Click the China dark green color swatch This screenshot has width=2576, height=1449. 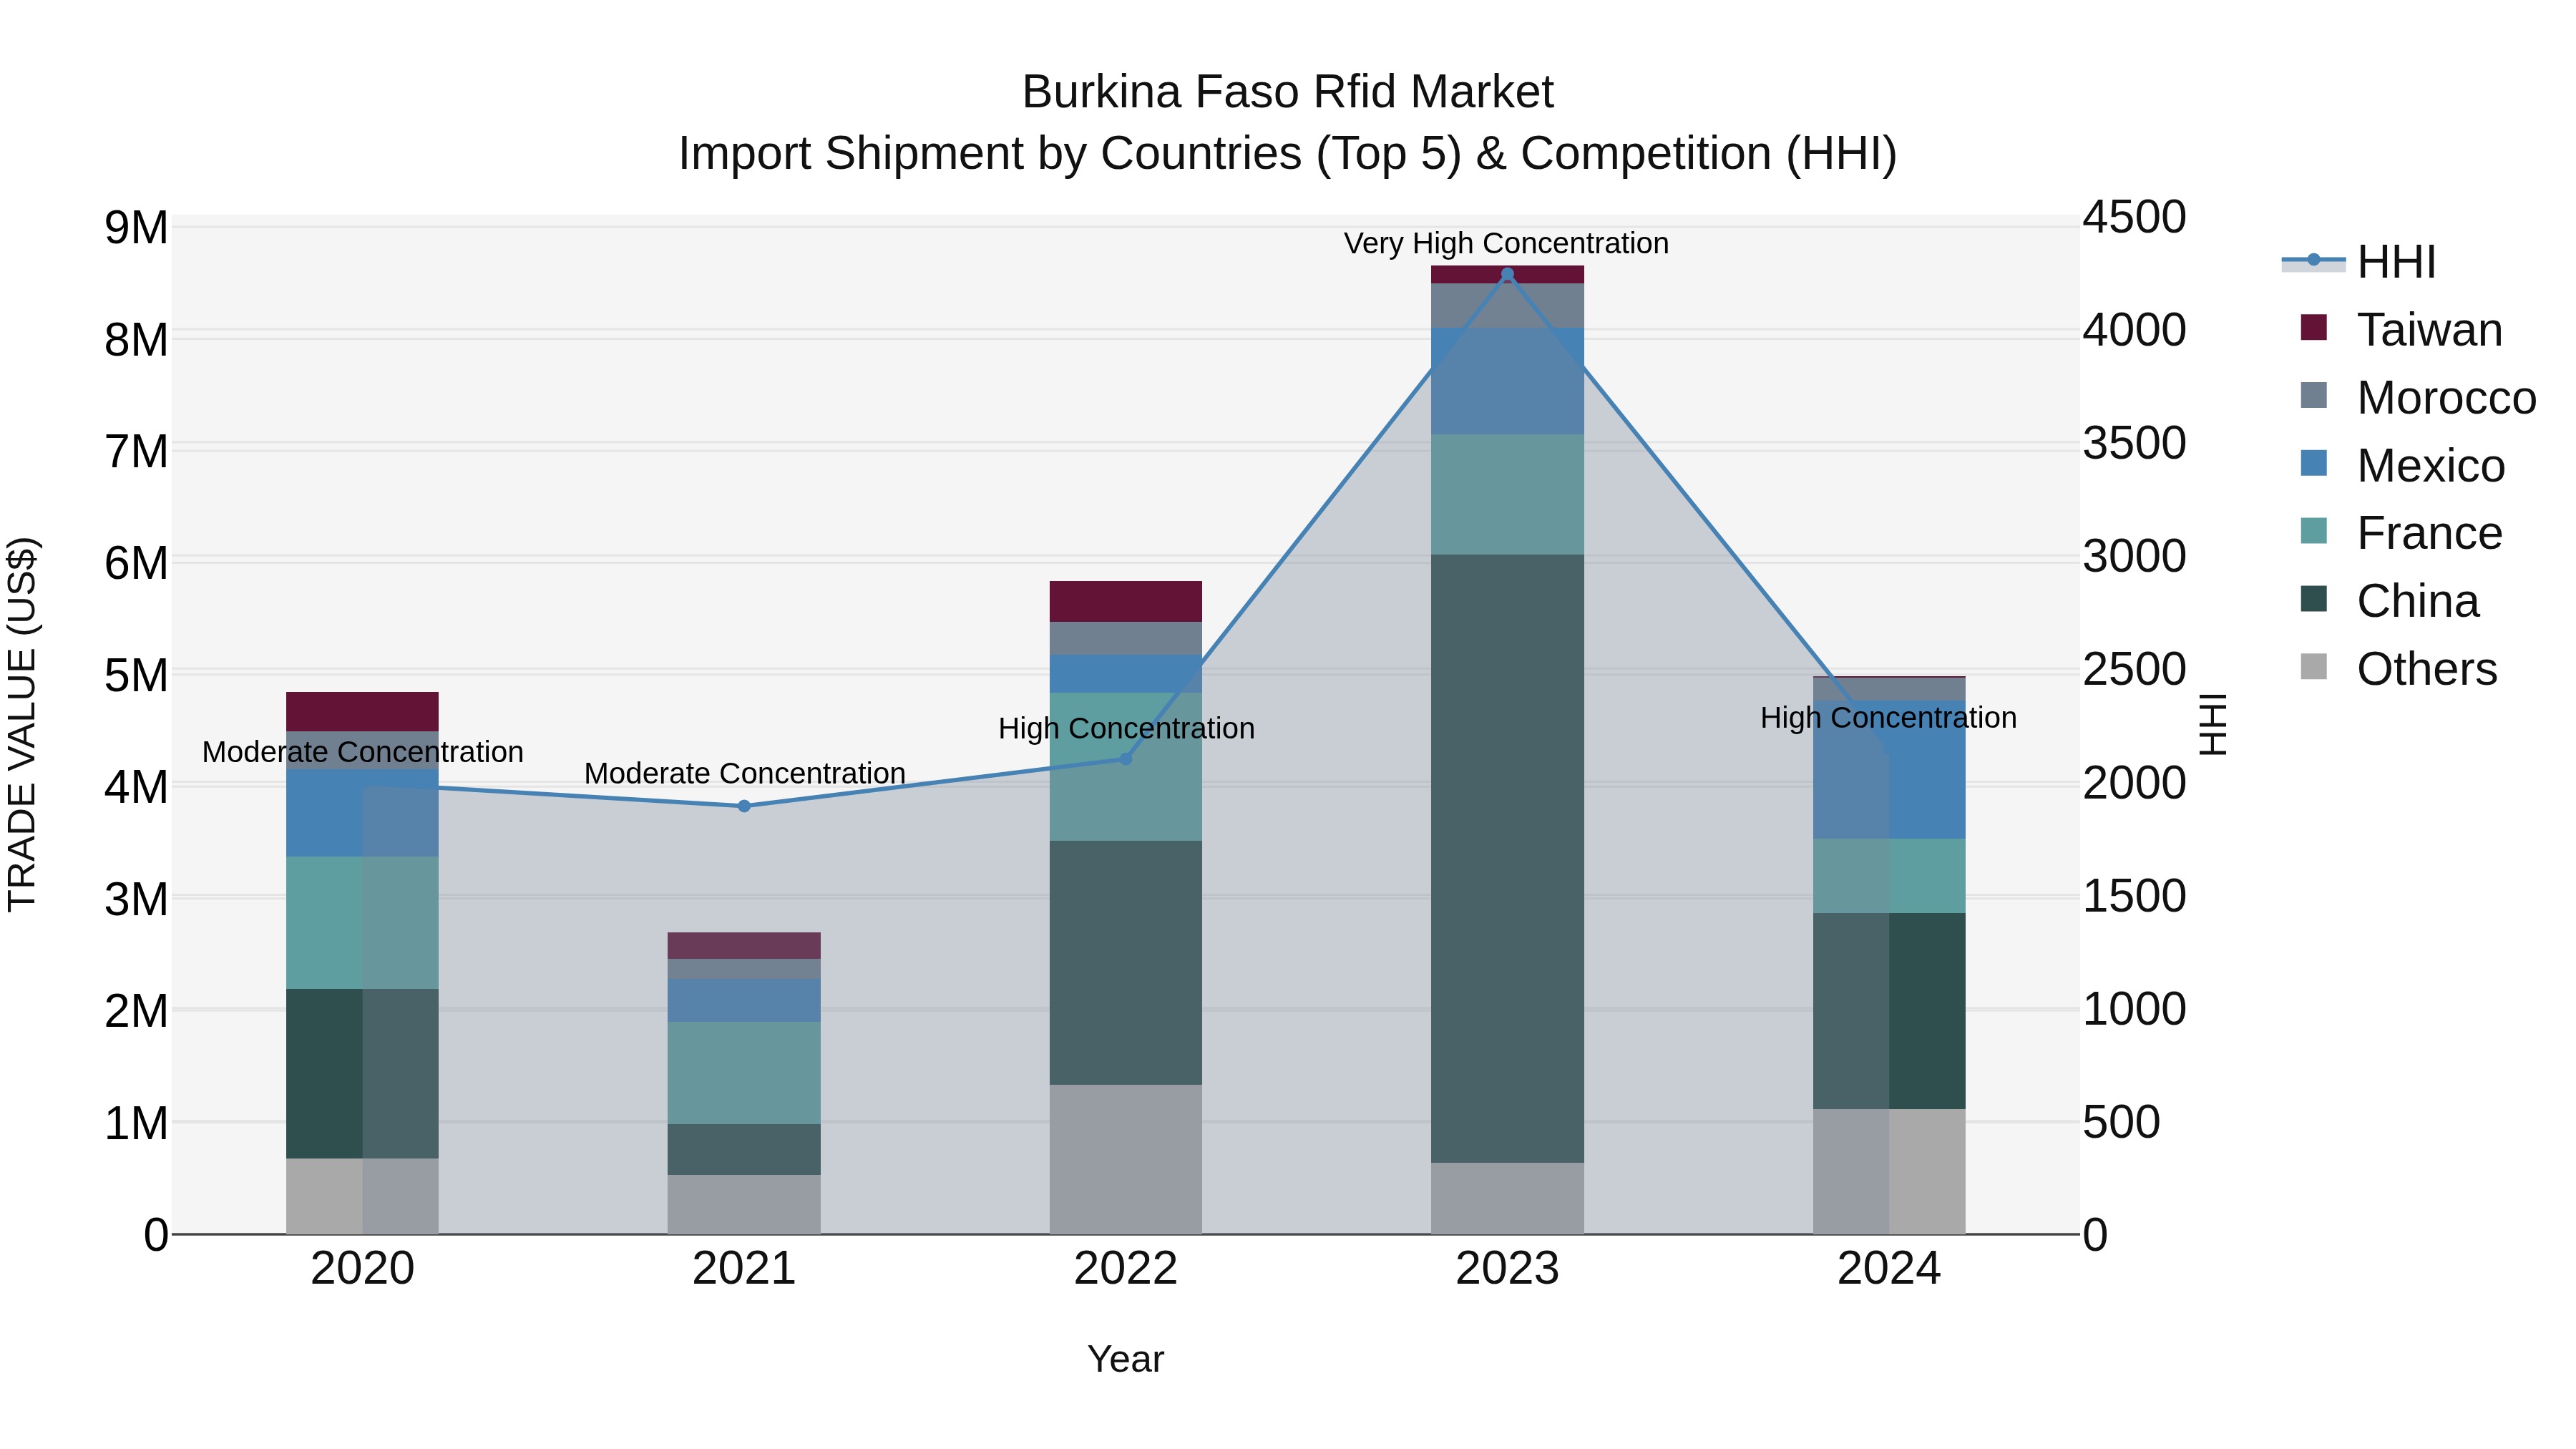[2313, 599]
